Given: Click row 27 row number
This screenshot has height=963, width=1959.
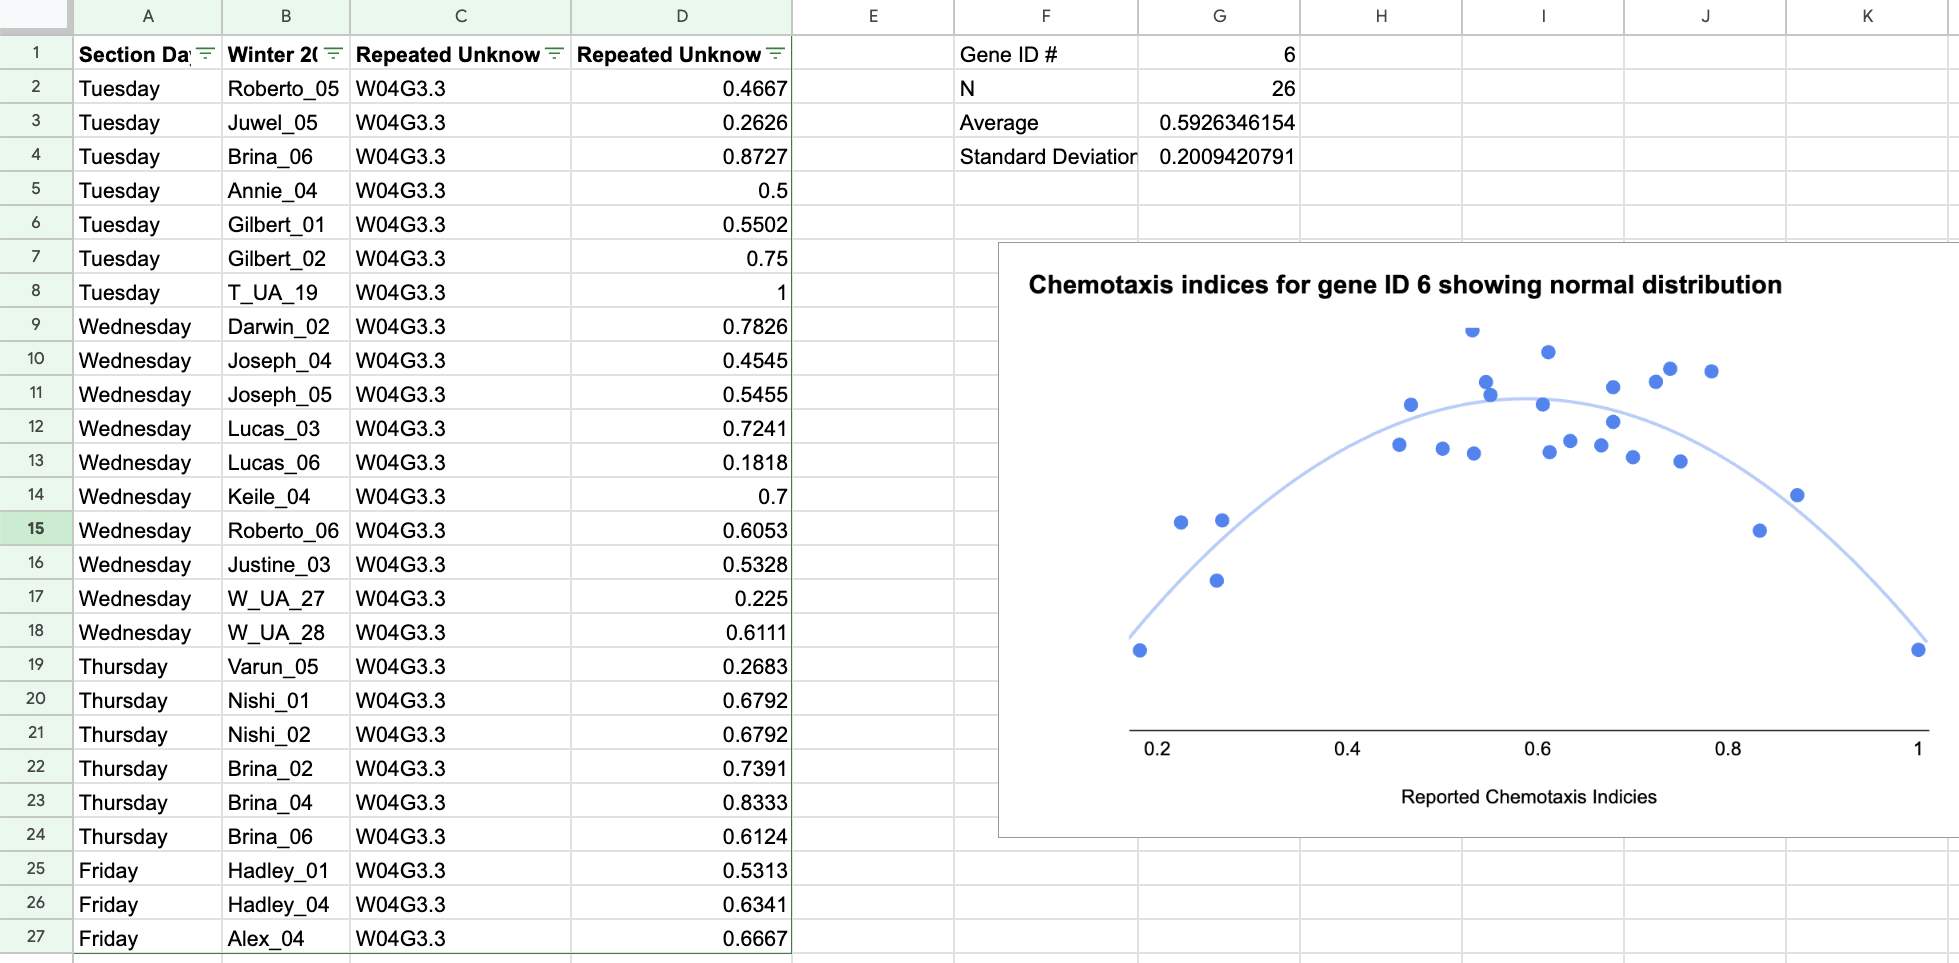Looking at the screenshot, I should pos(35,938).
